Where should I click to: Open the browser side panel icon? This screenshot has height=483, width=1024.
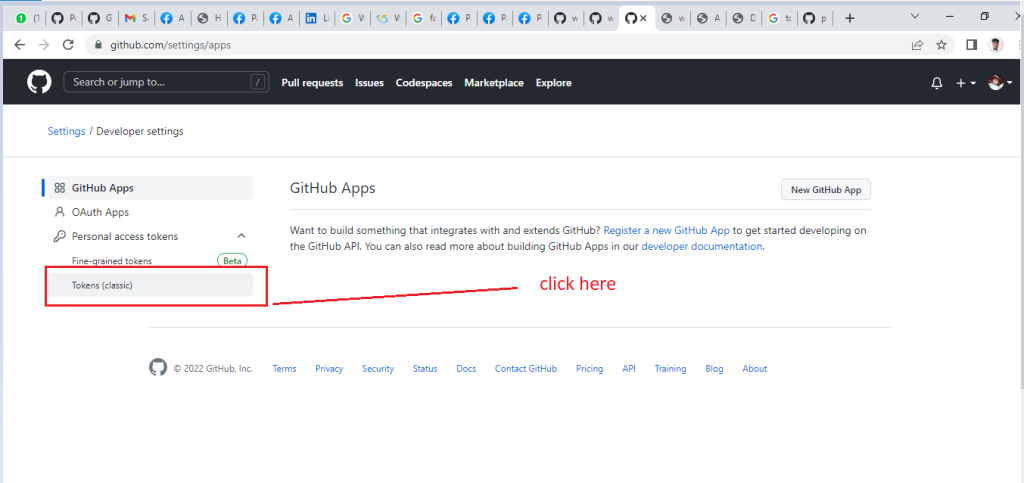point(971,45)
